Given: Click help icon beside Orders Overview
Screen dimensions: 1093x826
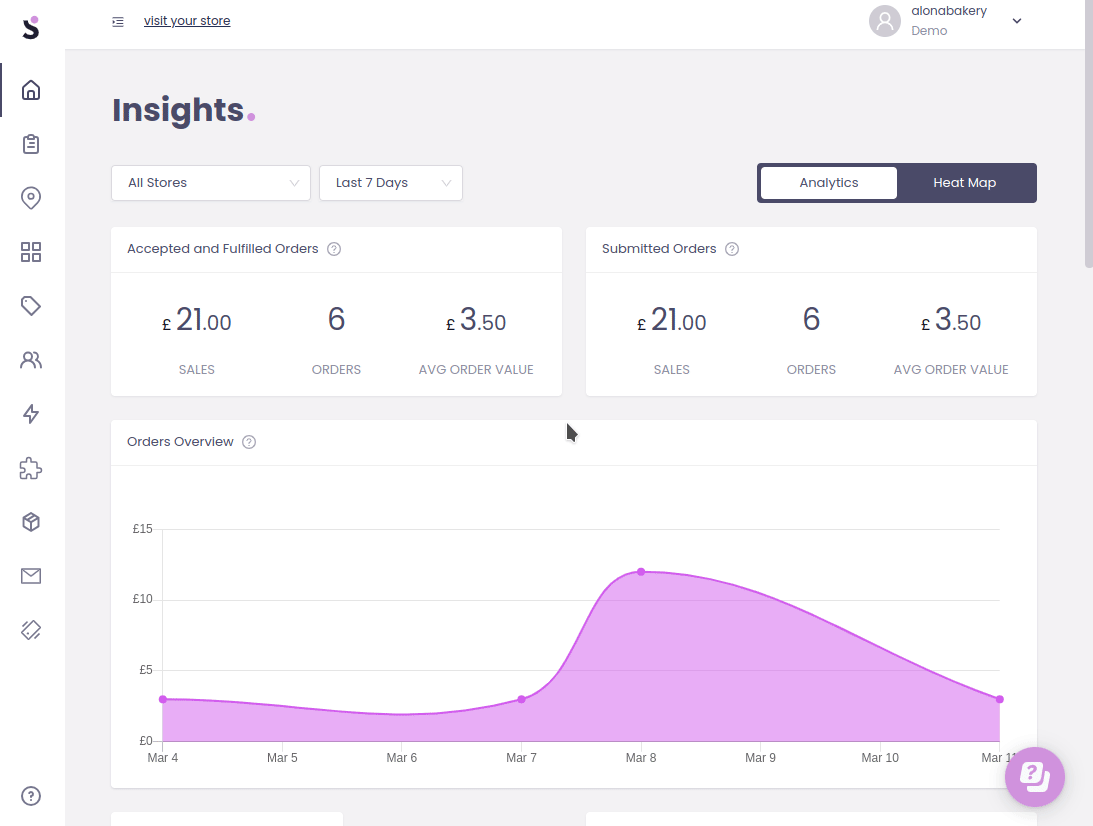Looking at the screenshot, I should coord(249,442).
